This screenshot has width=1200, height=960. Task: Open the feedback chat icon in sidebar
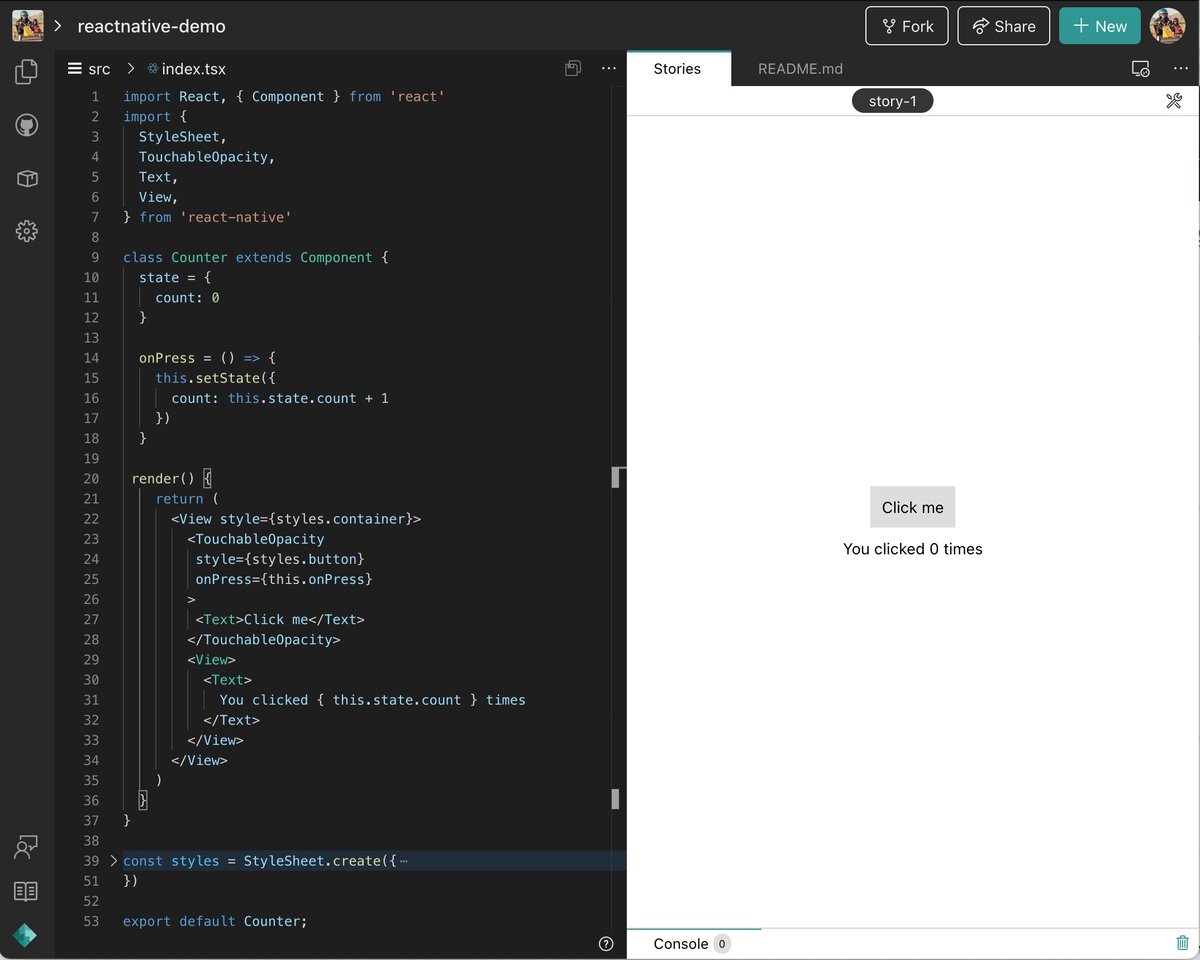[26, 847]
